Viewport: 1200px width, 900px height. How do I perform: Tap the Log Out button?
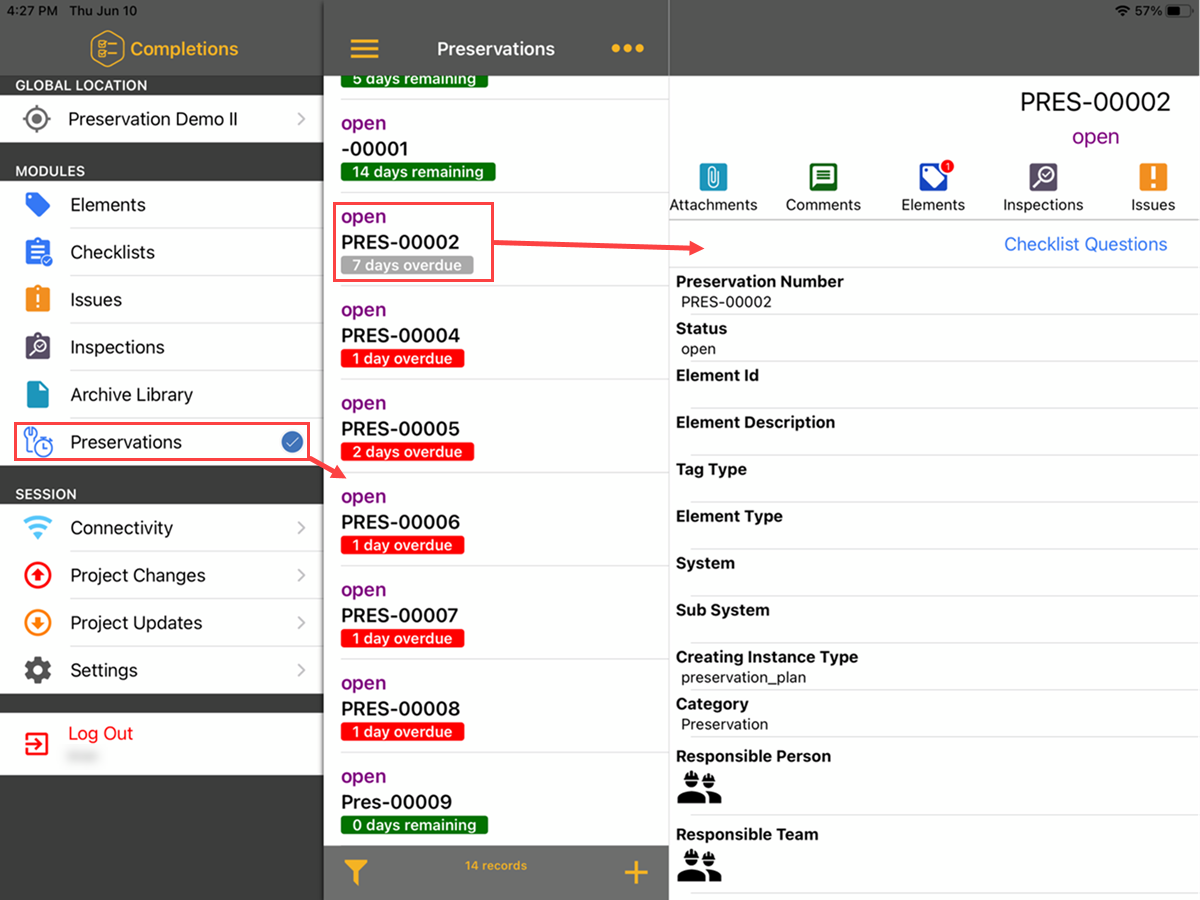click(x=161, y=744)
